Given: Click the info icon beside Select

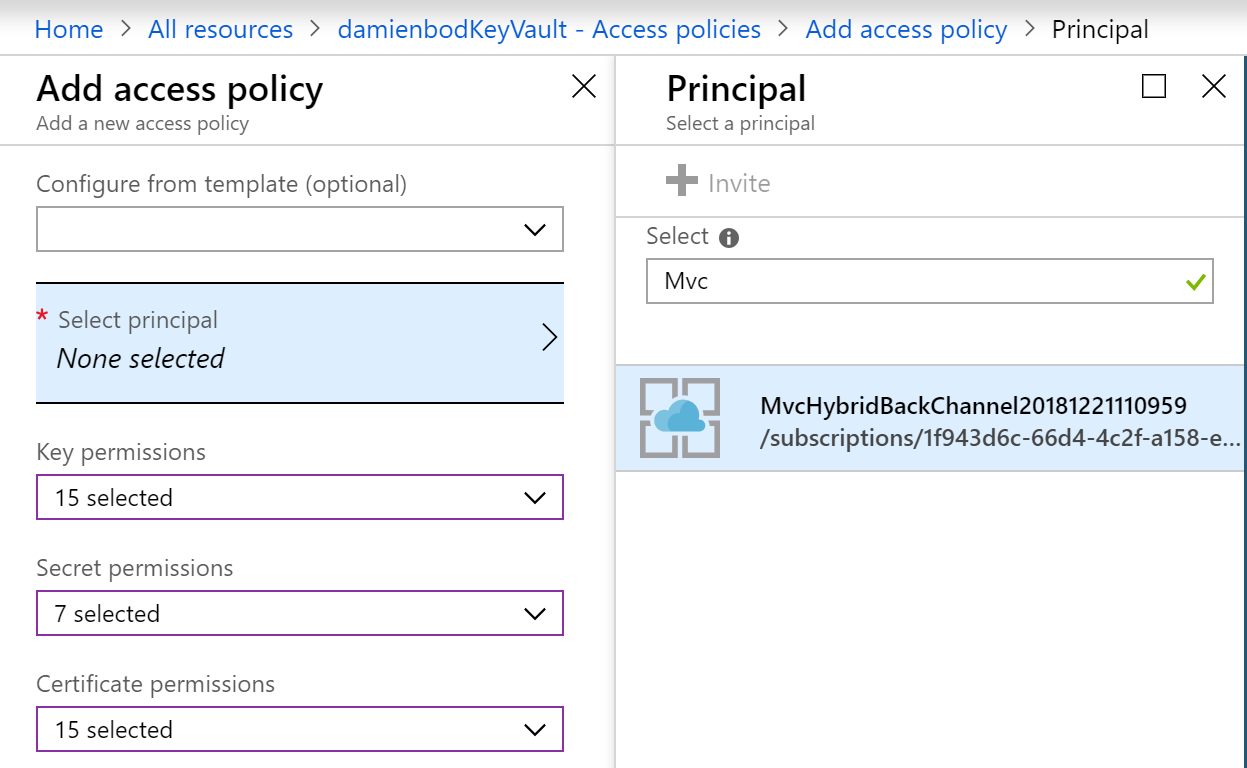Looking at the screenshot, I should 730,238.
